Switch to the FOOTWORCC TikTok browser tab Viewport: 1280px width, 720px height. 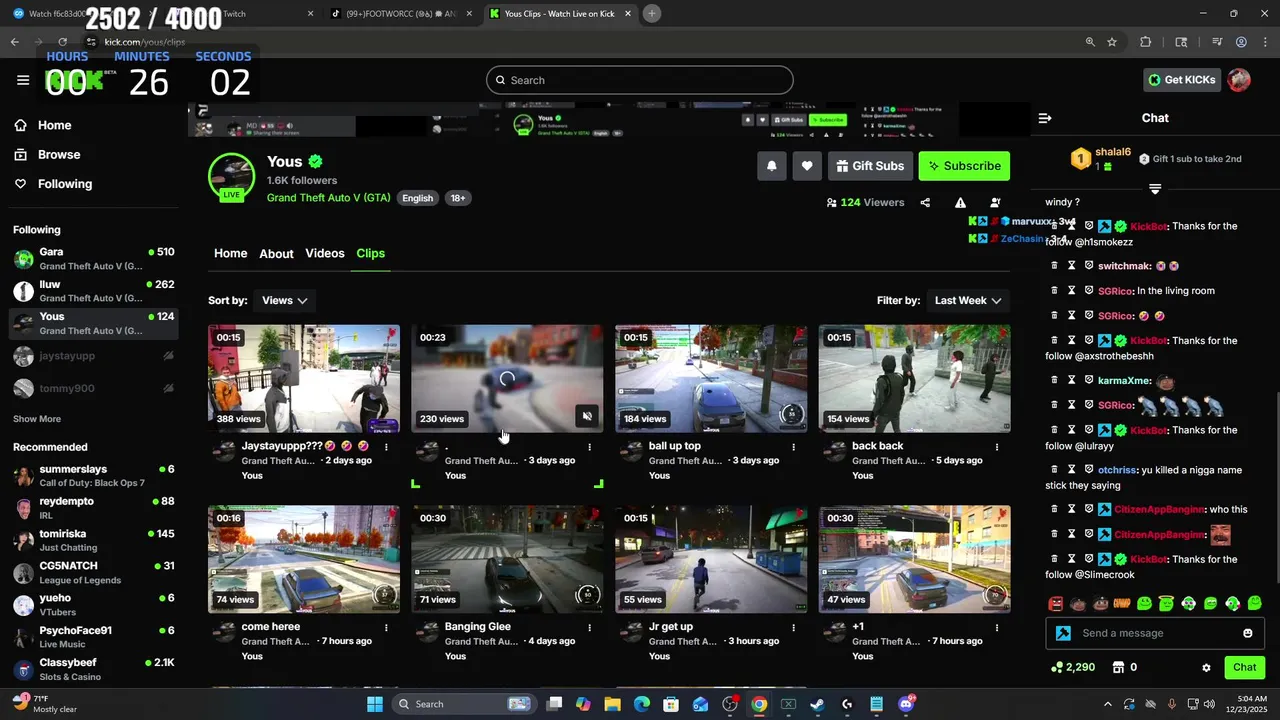[x=400, y=14]
